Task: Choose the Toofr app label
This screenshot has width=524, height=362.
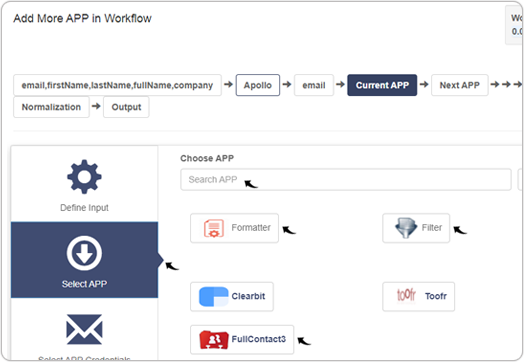Action: point(436,296)
